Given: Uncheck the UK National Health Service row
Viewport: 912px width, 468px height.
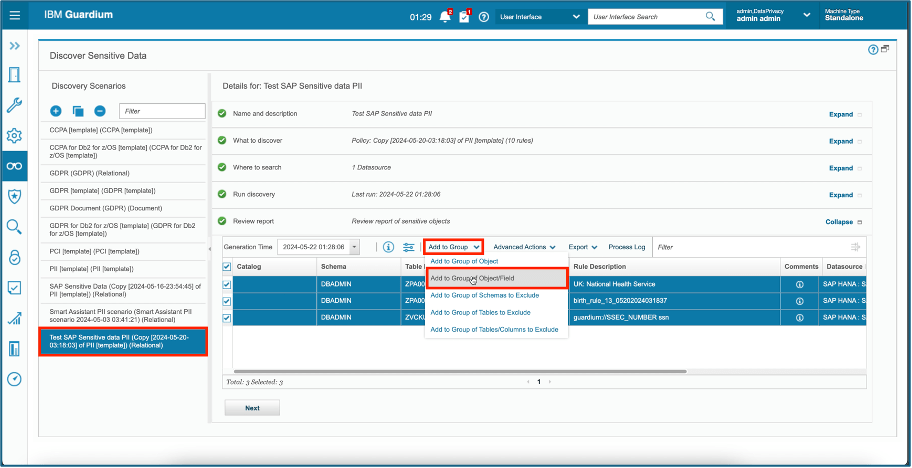Looking at the screenshot, I should 227,284.
